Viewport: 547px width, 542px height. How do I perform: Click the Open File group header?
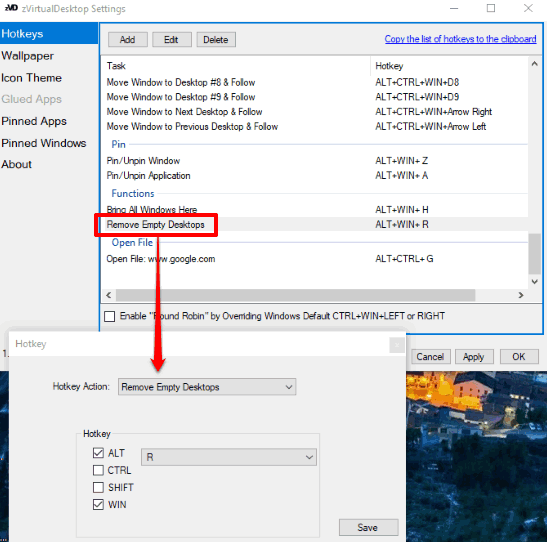[x=132, y=242]
